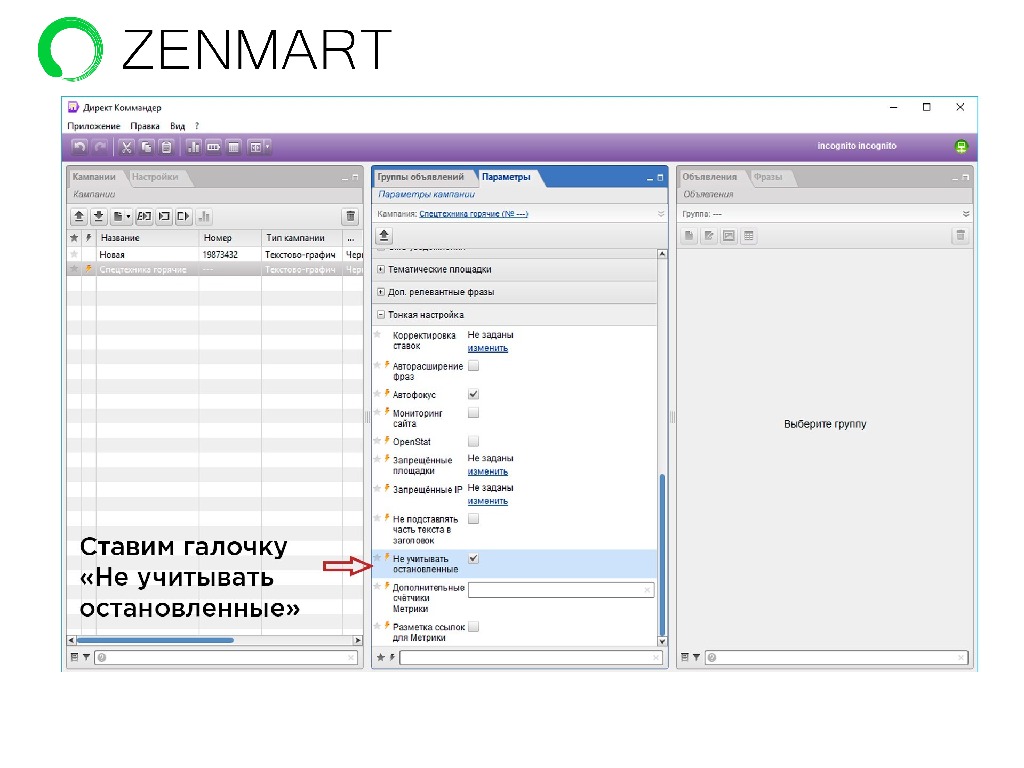Screen dimensions: 1024x768
Task: Click the upload icon in Parameters panel
Action: point(384,236)
